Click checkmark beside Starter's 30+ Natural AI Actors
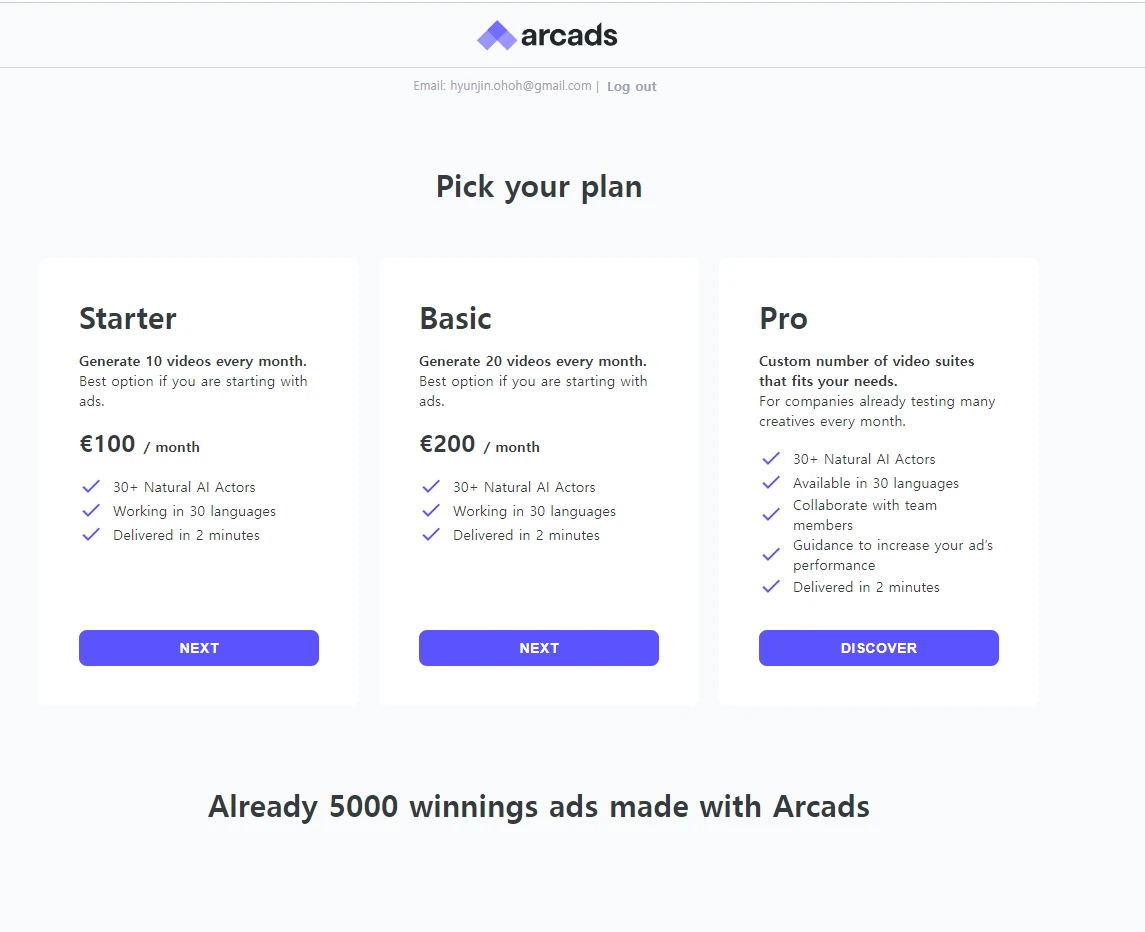The width and height of the screenshot is (1145, 932). 91,486
